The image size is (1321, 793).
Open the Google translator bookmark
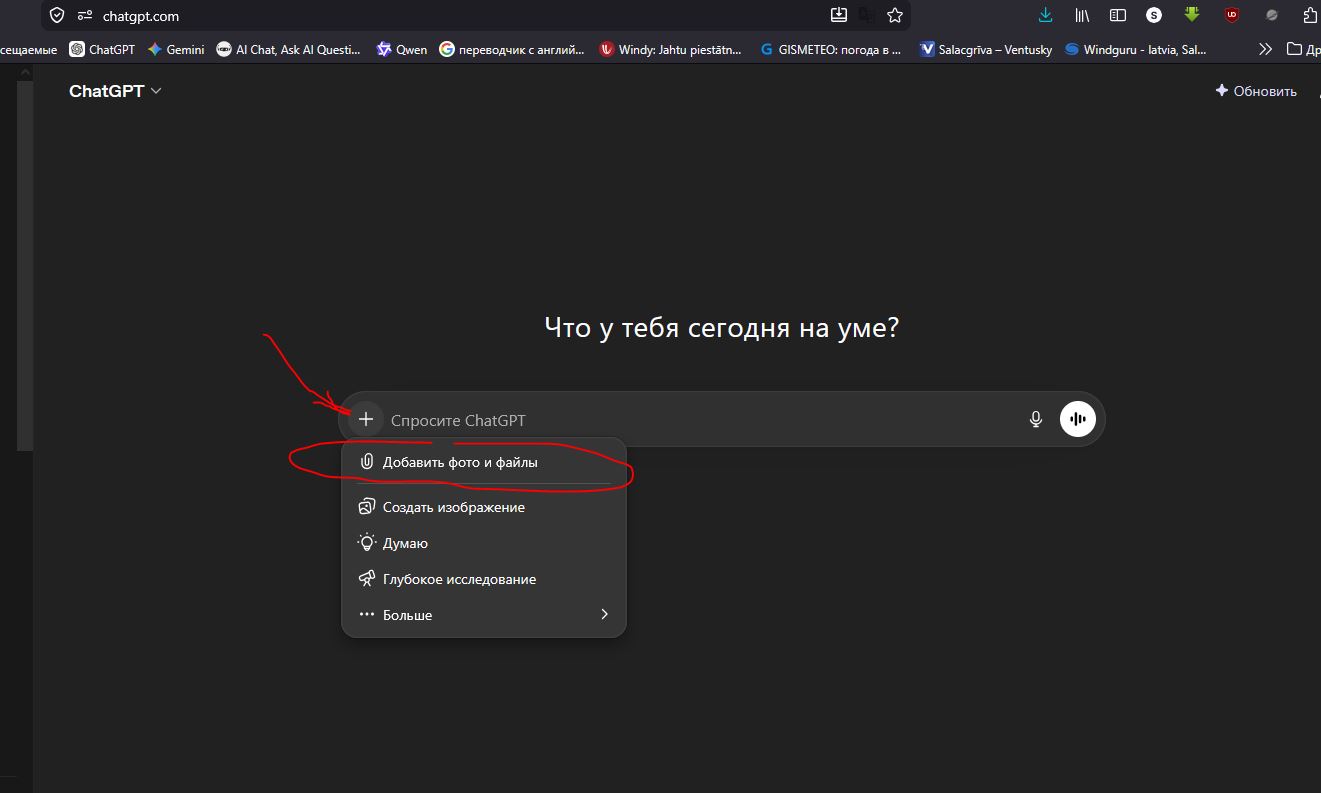[x=512, y=48]
